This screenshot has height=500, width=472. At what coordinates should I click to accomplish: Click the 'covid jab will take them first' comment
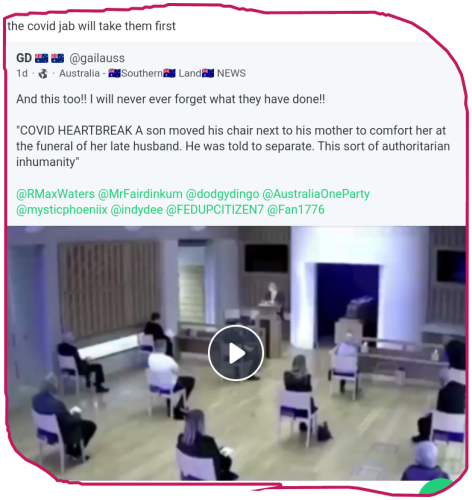click(x=91, y=26)
